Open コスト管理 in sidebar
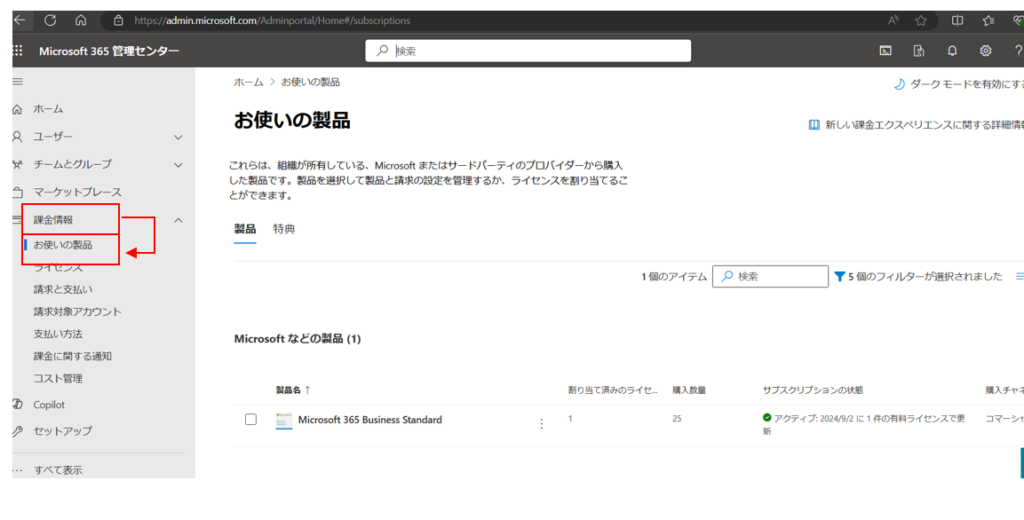The image size is (1024, 520). (x=58, y=378)
